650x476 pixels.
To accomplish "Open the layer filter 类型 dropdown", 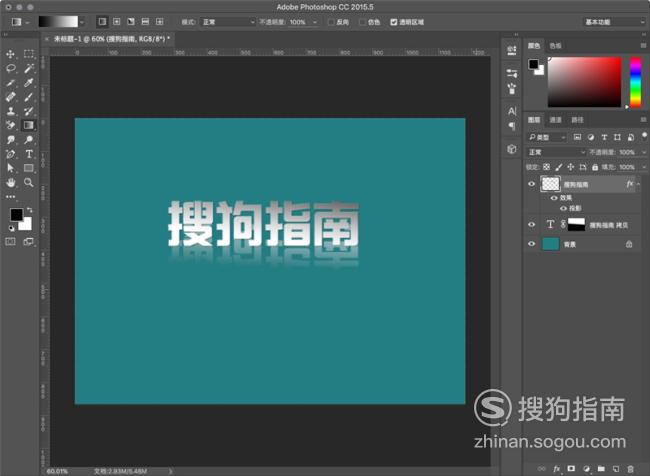I will (x=546, y=137).
